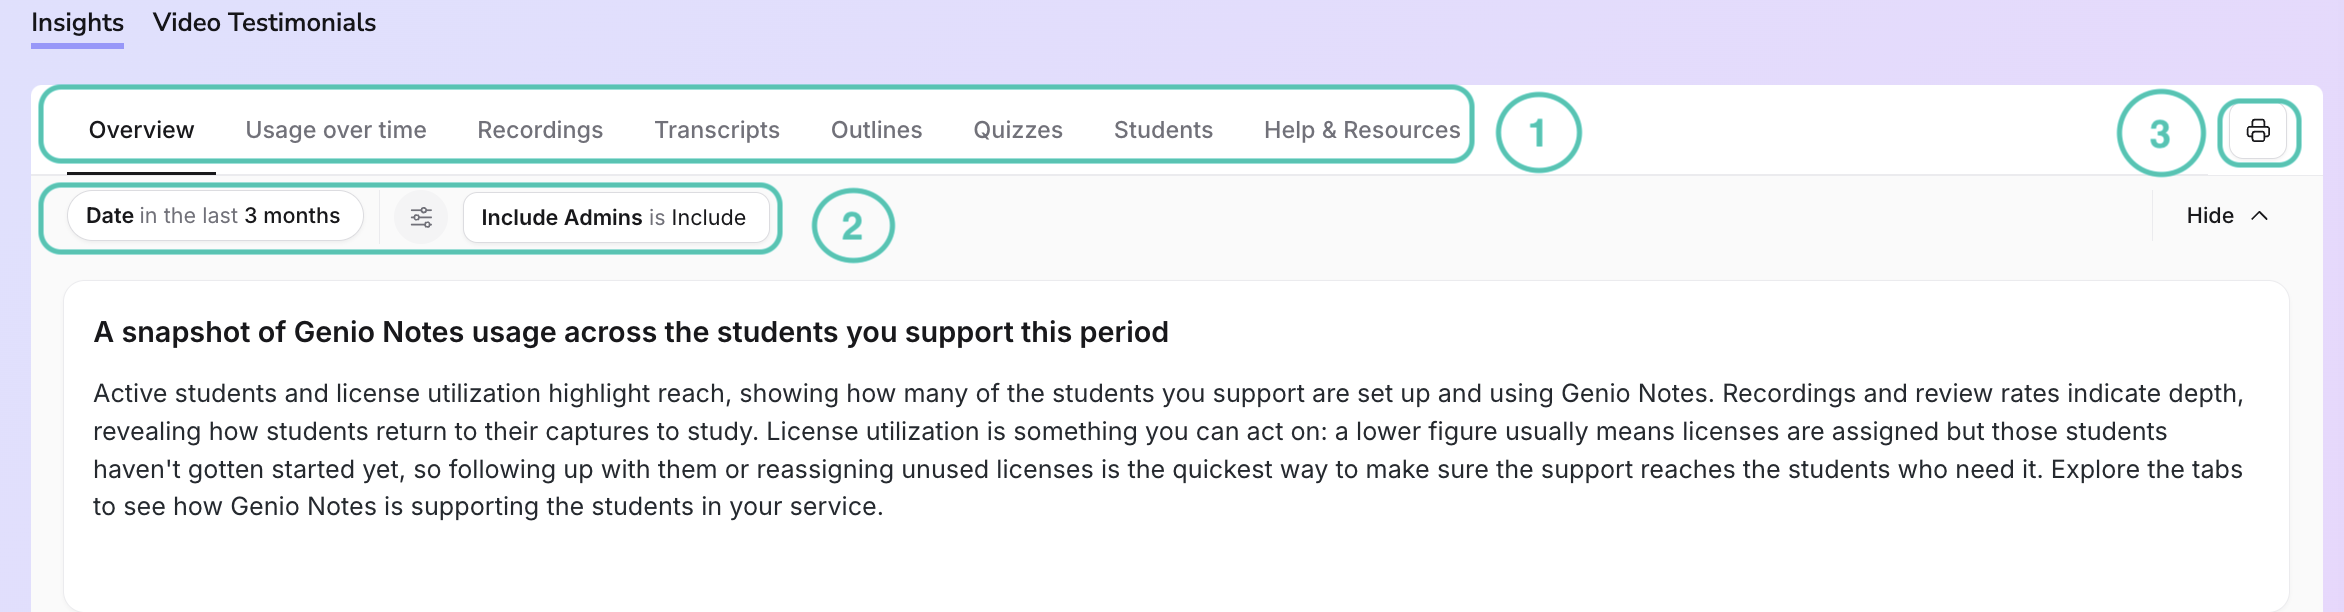Image resolution: width=2344 pixels, height=612 pixels.
Task: Collapse panel with Hide chevron arrow
Action: pos(2259,216)
